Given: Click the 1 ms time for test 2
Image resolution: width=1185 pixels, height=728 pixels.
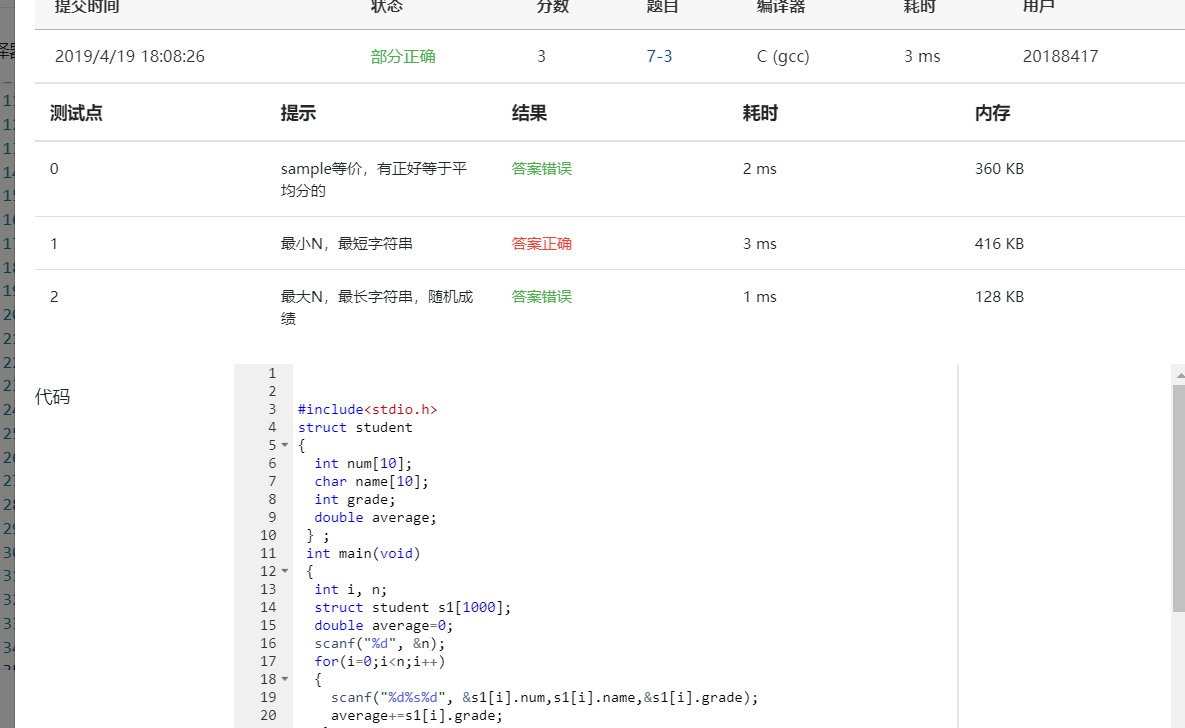Looking at the screenshot, I should pos(760,296).
